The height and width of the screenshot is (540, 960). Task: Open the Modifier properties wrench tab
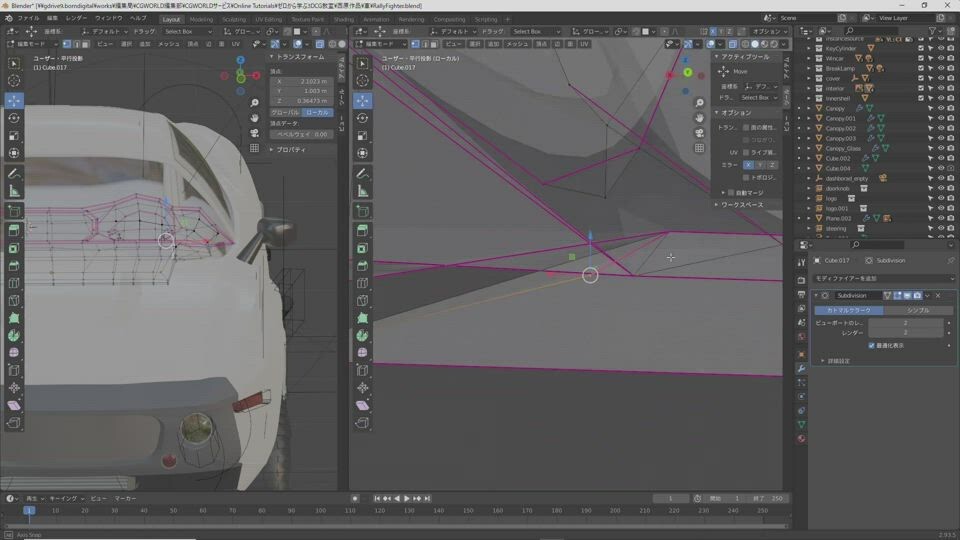(801, 368)
